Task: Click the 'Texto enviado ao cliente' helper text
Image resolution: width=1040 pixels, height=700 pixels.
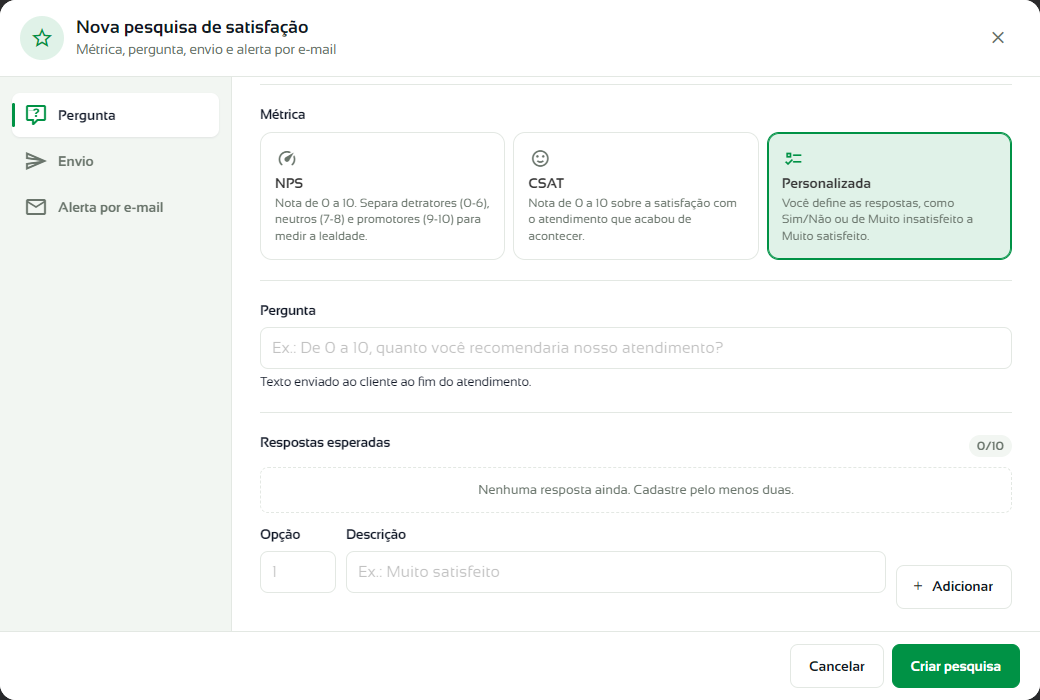Action: point(395,382)
